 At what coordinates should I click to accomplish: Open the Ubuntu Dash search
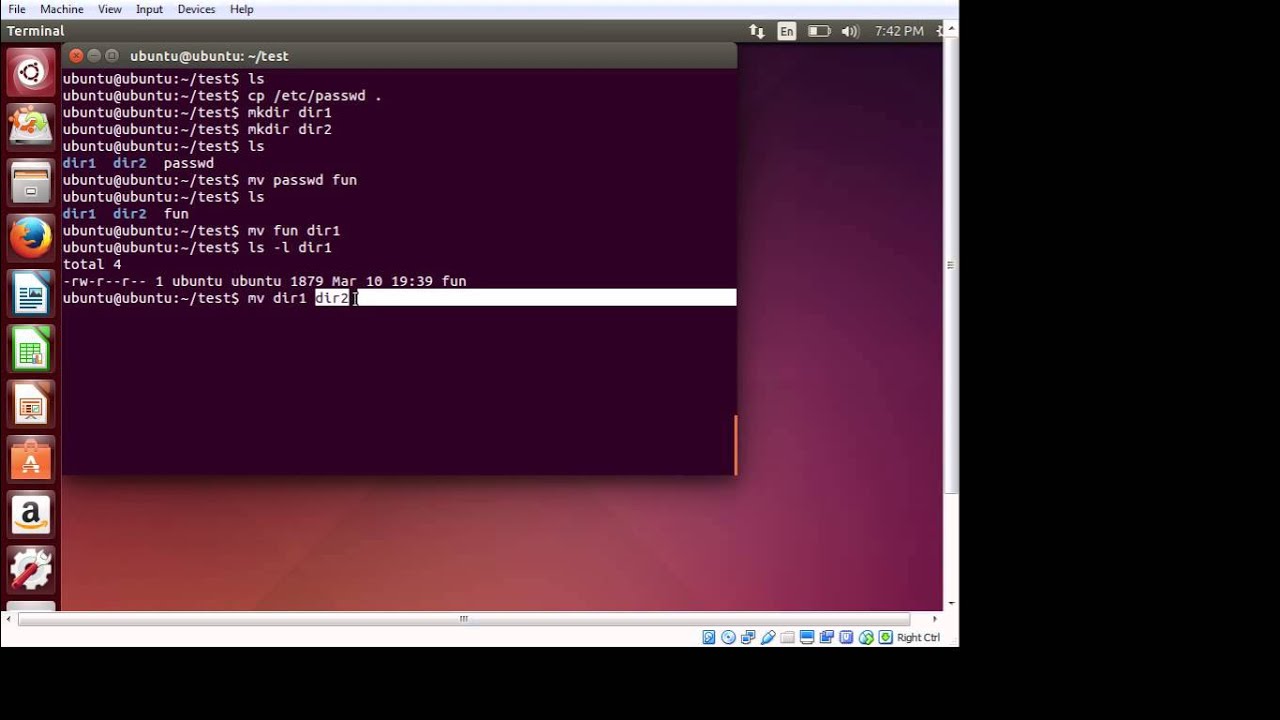[31, 73]
